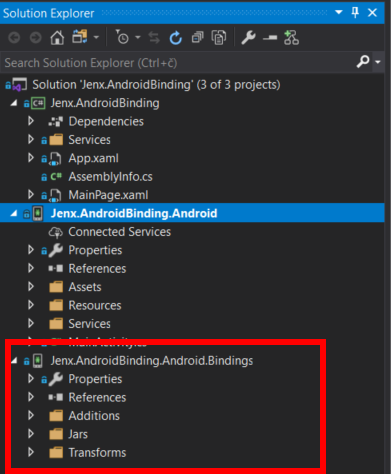Collapse the Jenx.AndroidBinding.Android project
This screenshot has height=474, width=391.
coord(14,213)
